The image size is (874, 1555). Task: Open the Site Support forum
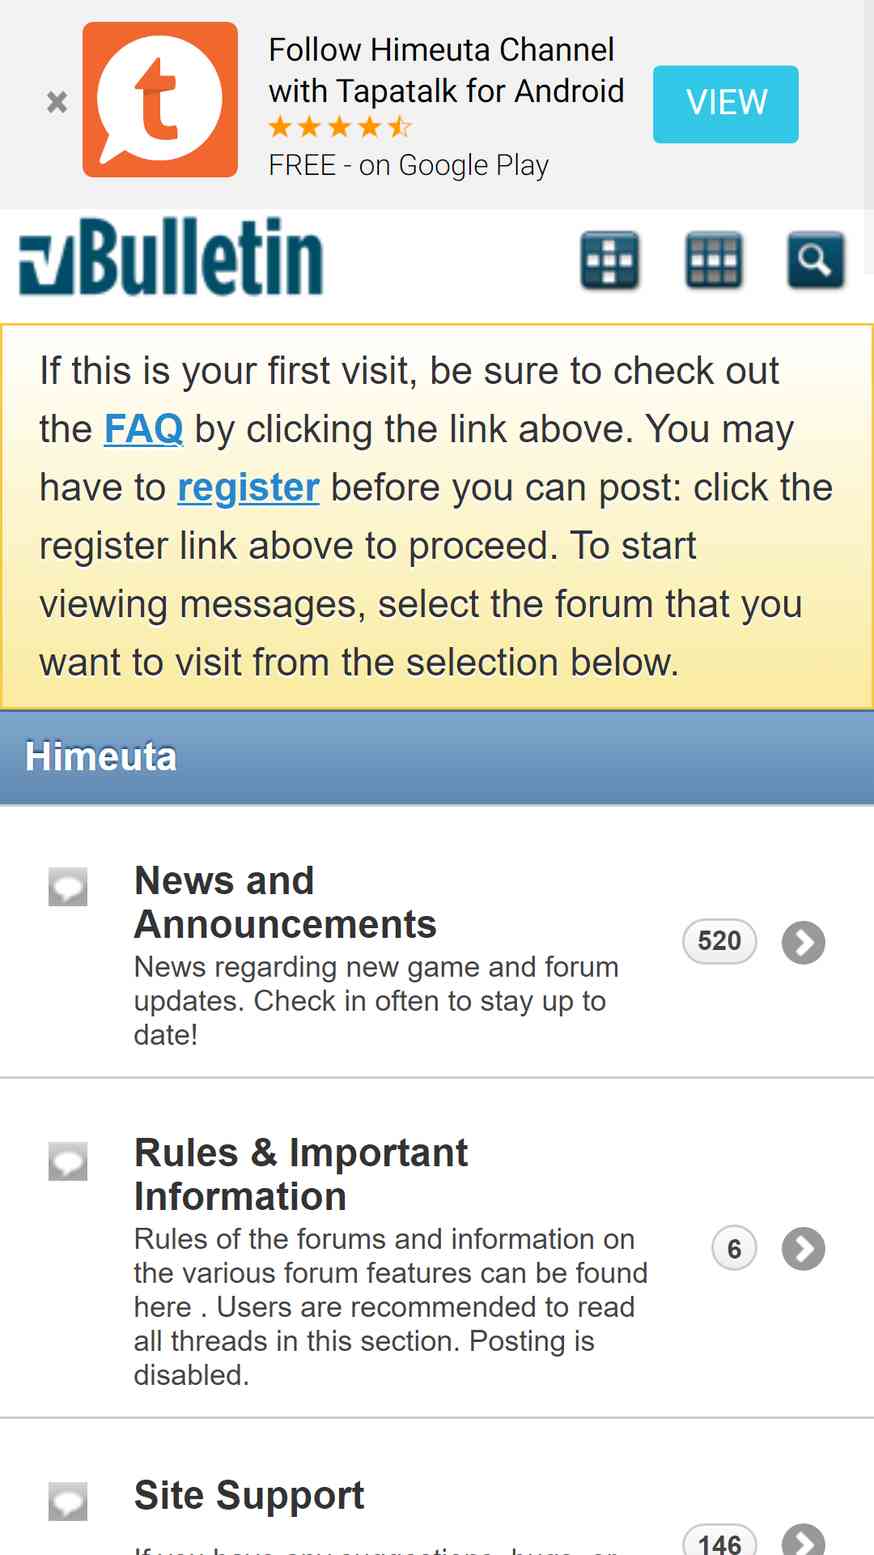pyautogui.click(x=249, y=1496)
